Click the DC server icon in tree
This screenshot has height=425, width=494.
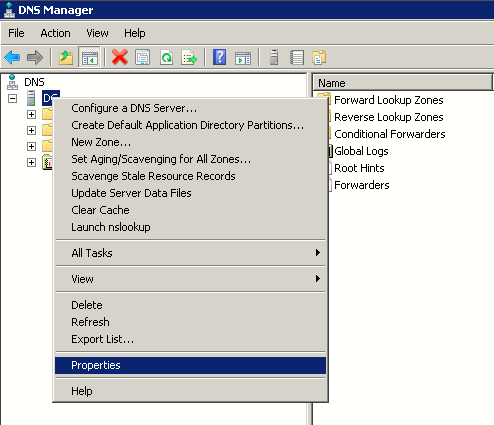31,98
